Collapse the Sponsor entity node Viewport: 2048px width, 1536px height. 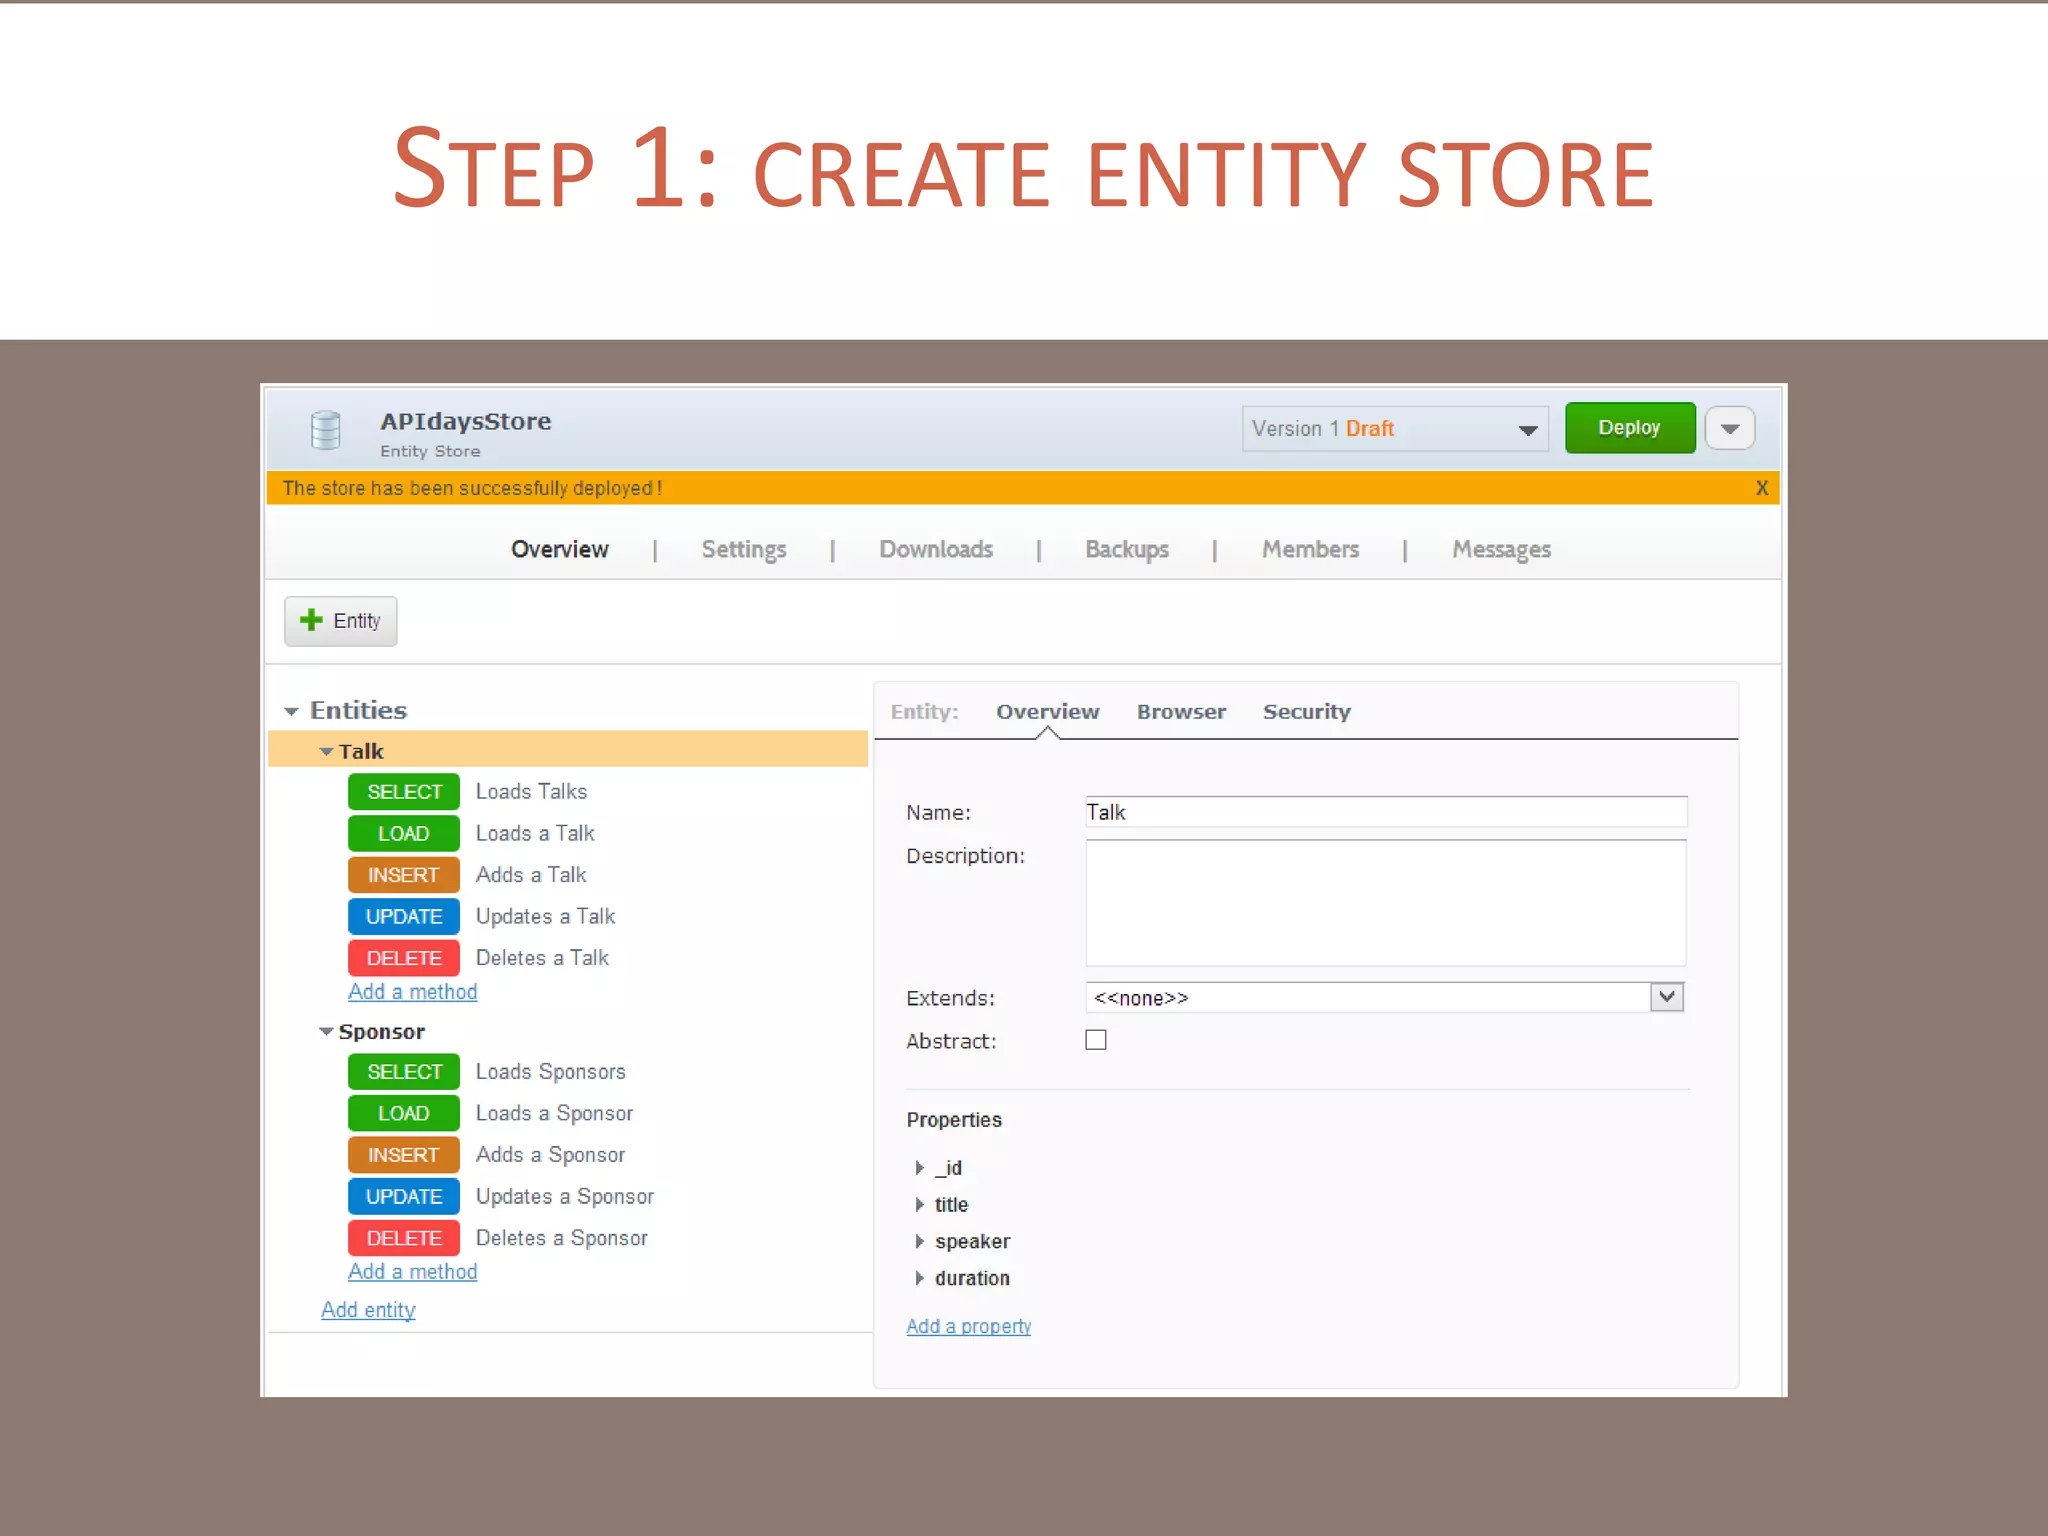pyautogui.click(x=326, y=1031)
